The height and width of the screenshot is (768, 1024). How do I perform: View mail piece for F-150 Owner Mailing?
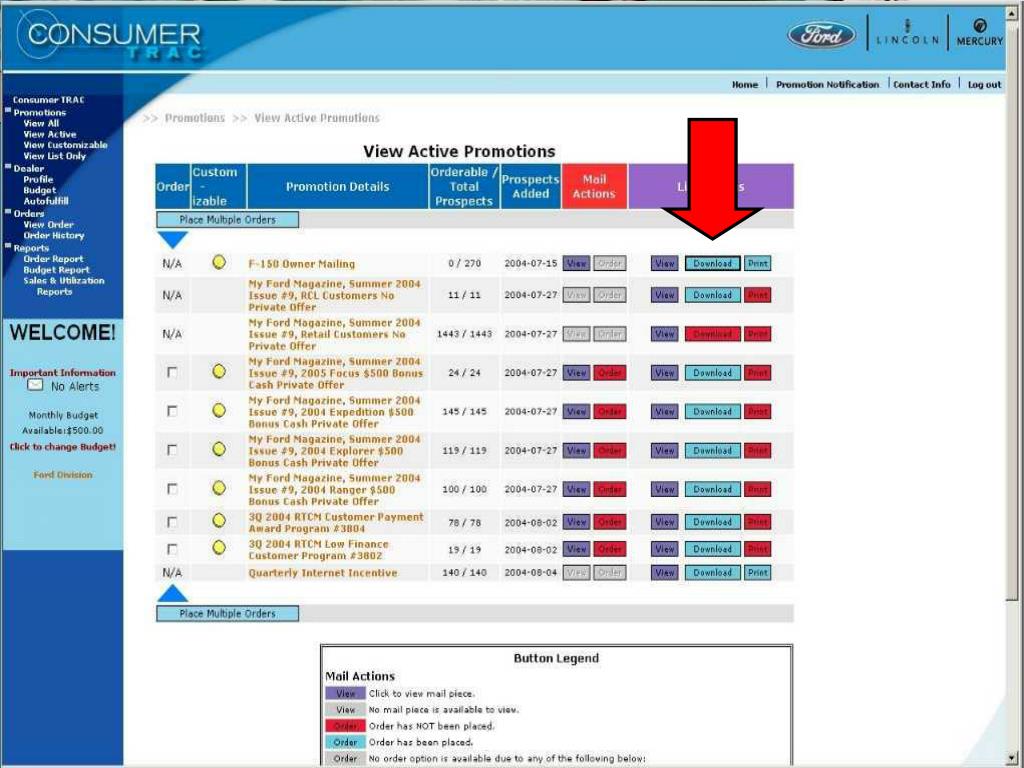point(576,264)
